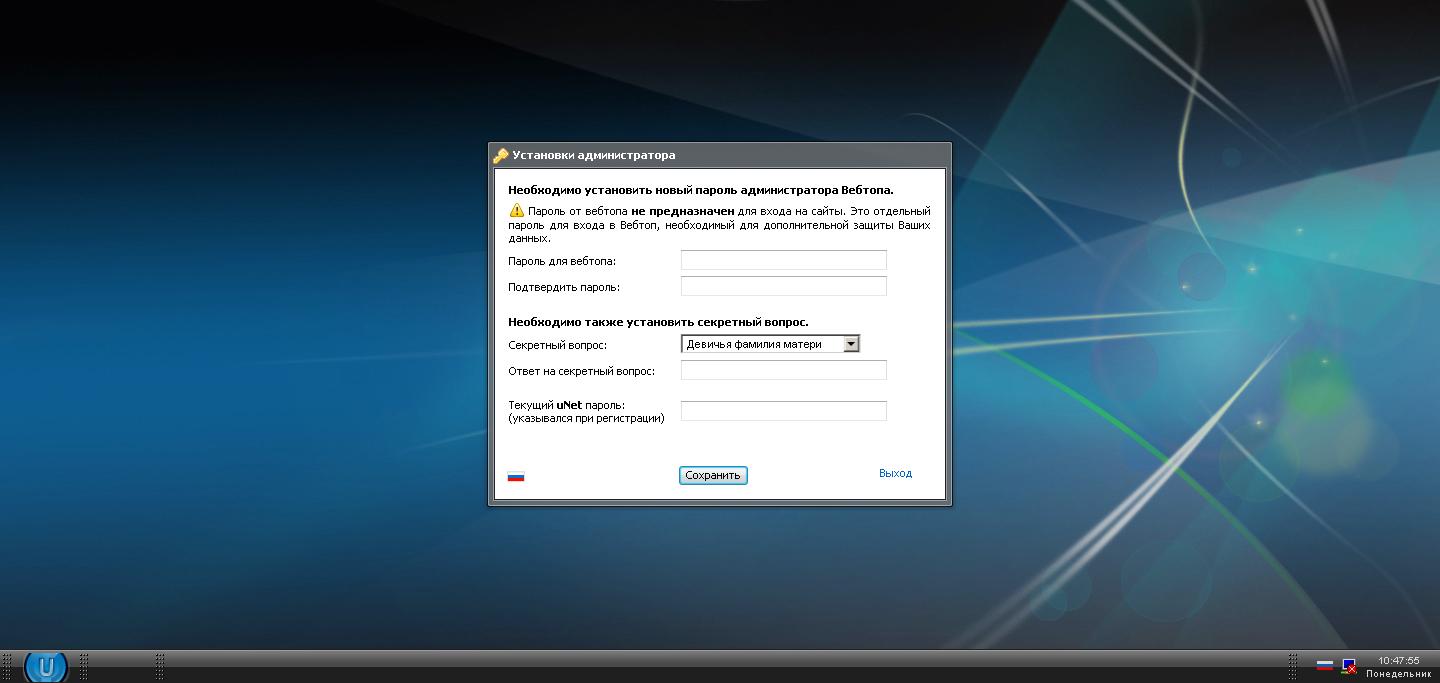
Task: Click the taskbar clock showing 10:47:55
Action: tap(1398, 660)
